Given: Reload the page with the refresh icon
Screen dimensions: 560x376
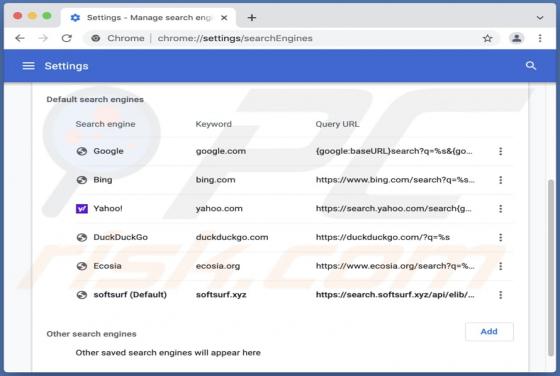Looking at the screenshot, I should click(67, 38).
